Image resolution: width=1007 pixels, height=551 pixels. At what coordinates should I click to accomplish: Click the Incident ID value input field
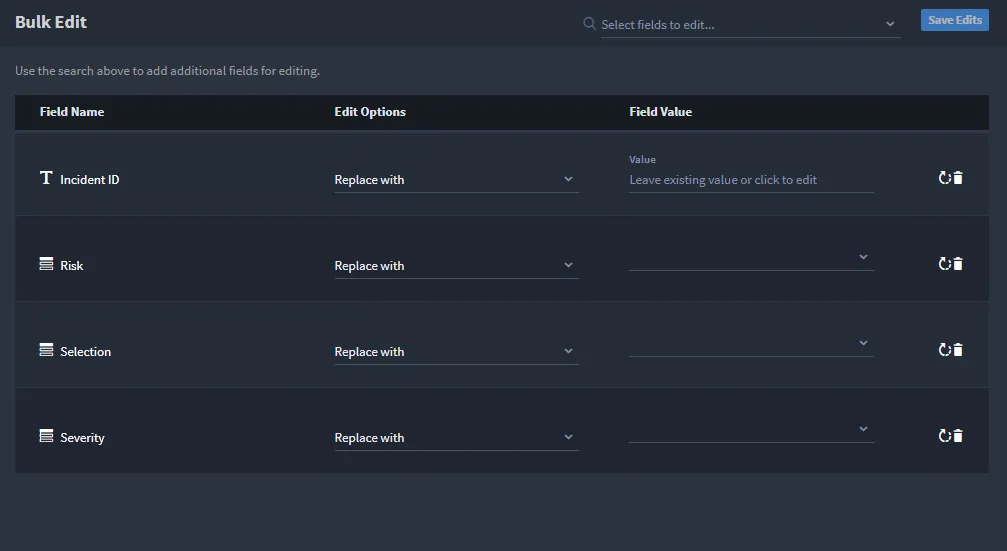coord(751,180)
